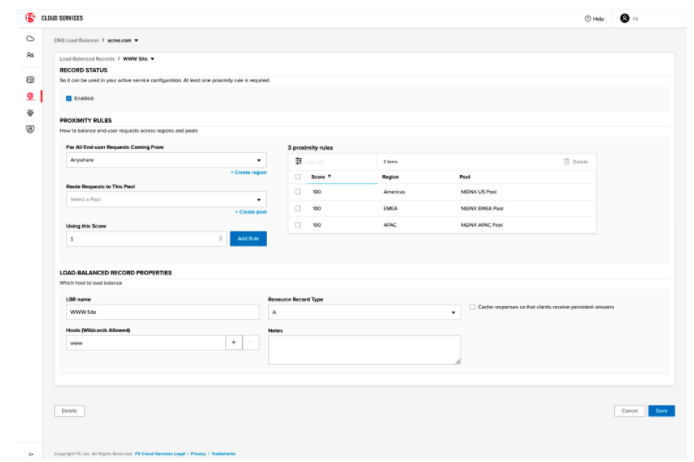This screenshot has height=462, width=694.
Task: Open the WWW Site breadcrumb menu
Action: pos(139,59)
